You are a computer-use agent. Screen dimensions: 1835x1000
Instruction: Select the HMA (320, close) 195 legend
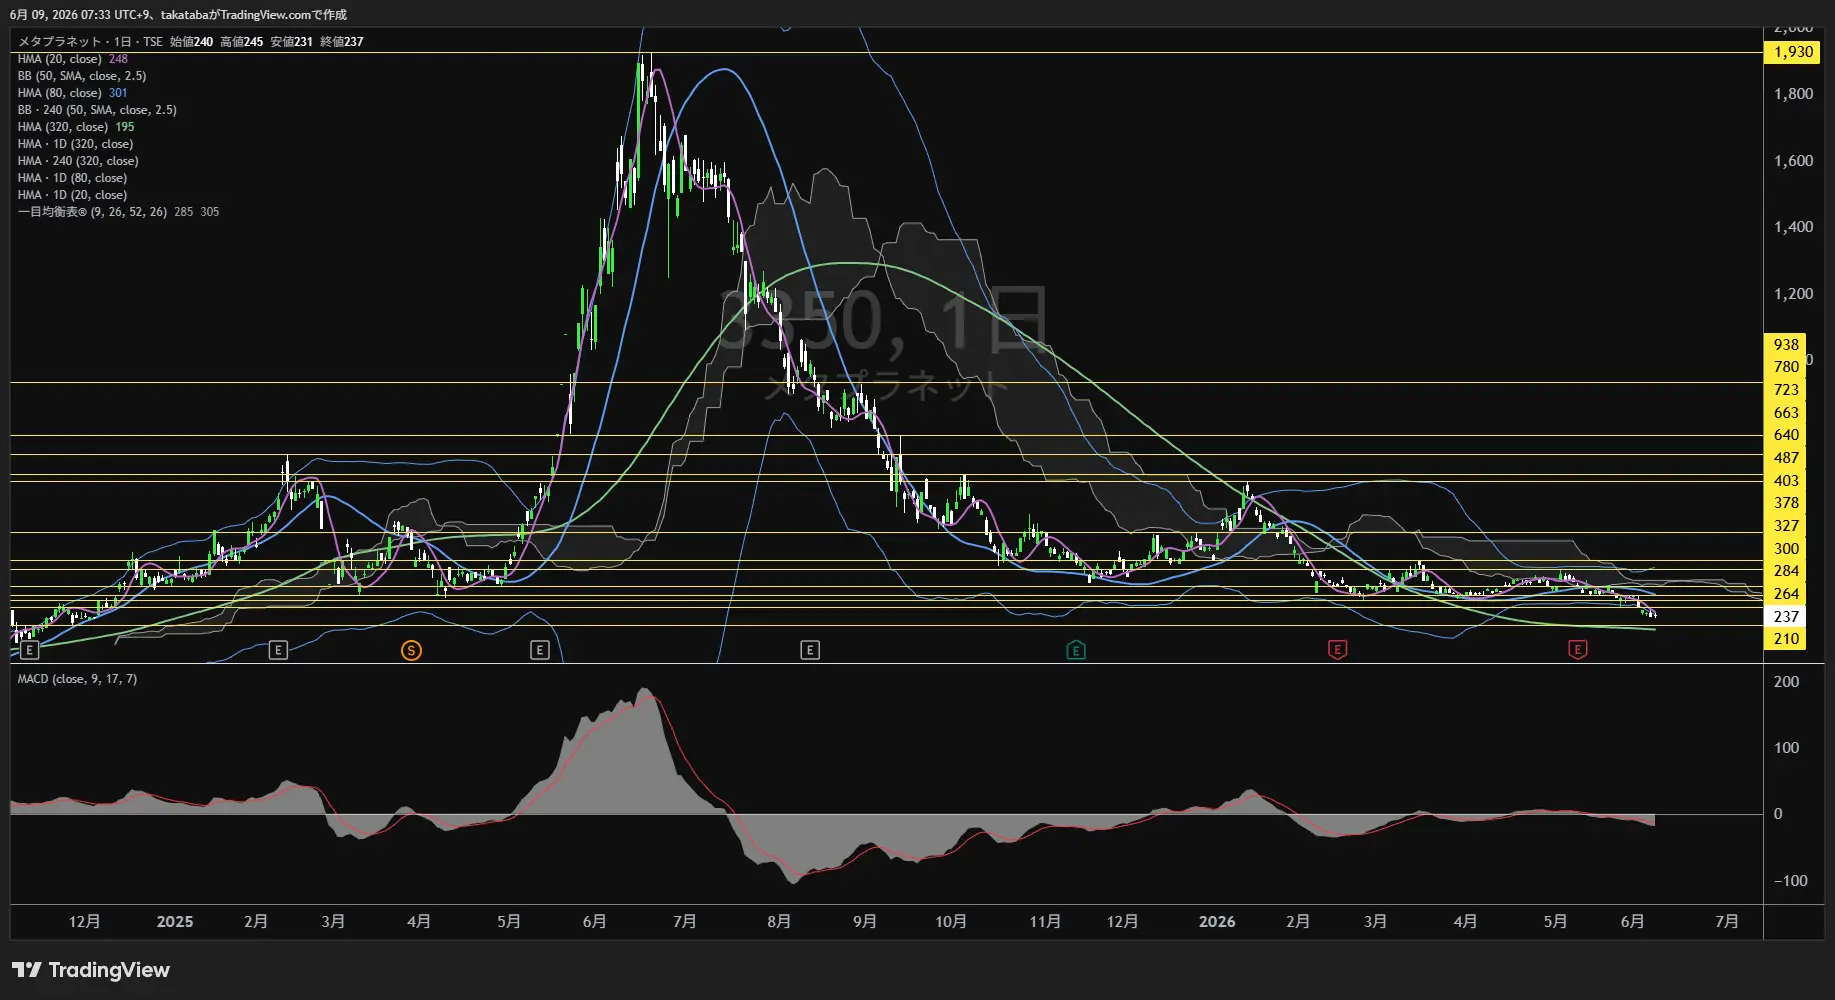coord(76,127)
